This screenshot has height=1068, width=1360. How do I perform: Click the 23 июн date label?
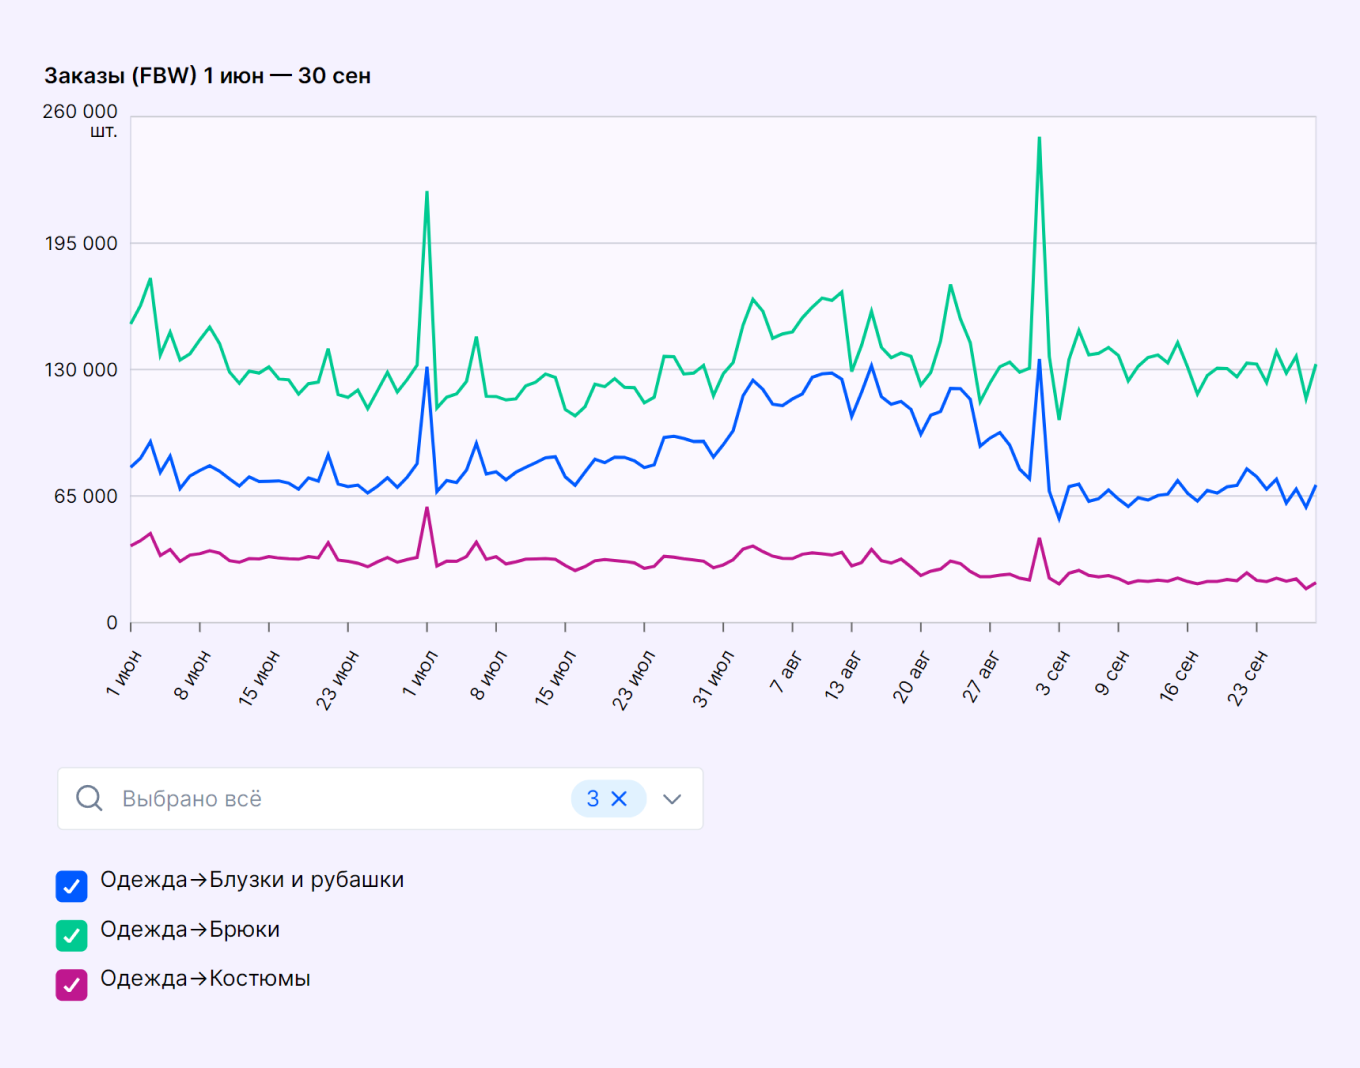point(337,680)
